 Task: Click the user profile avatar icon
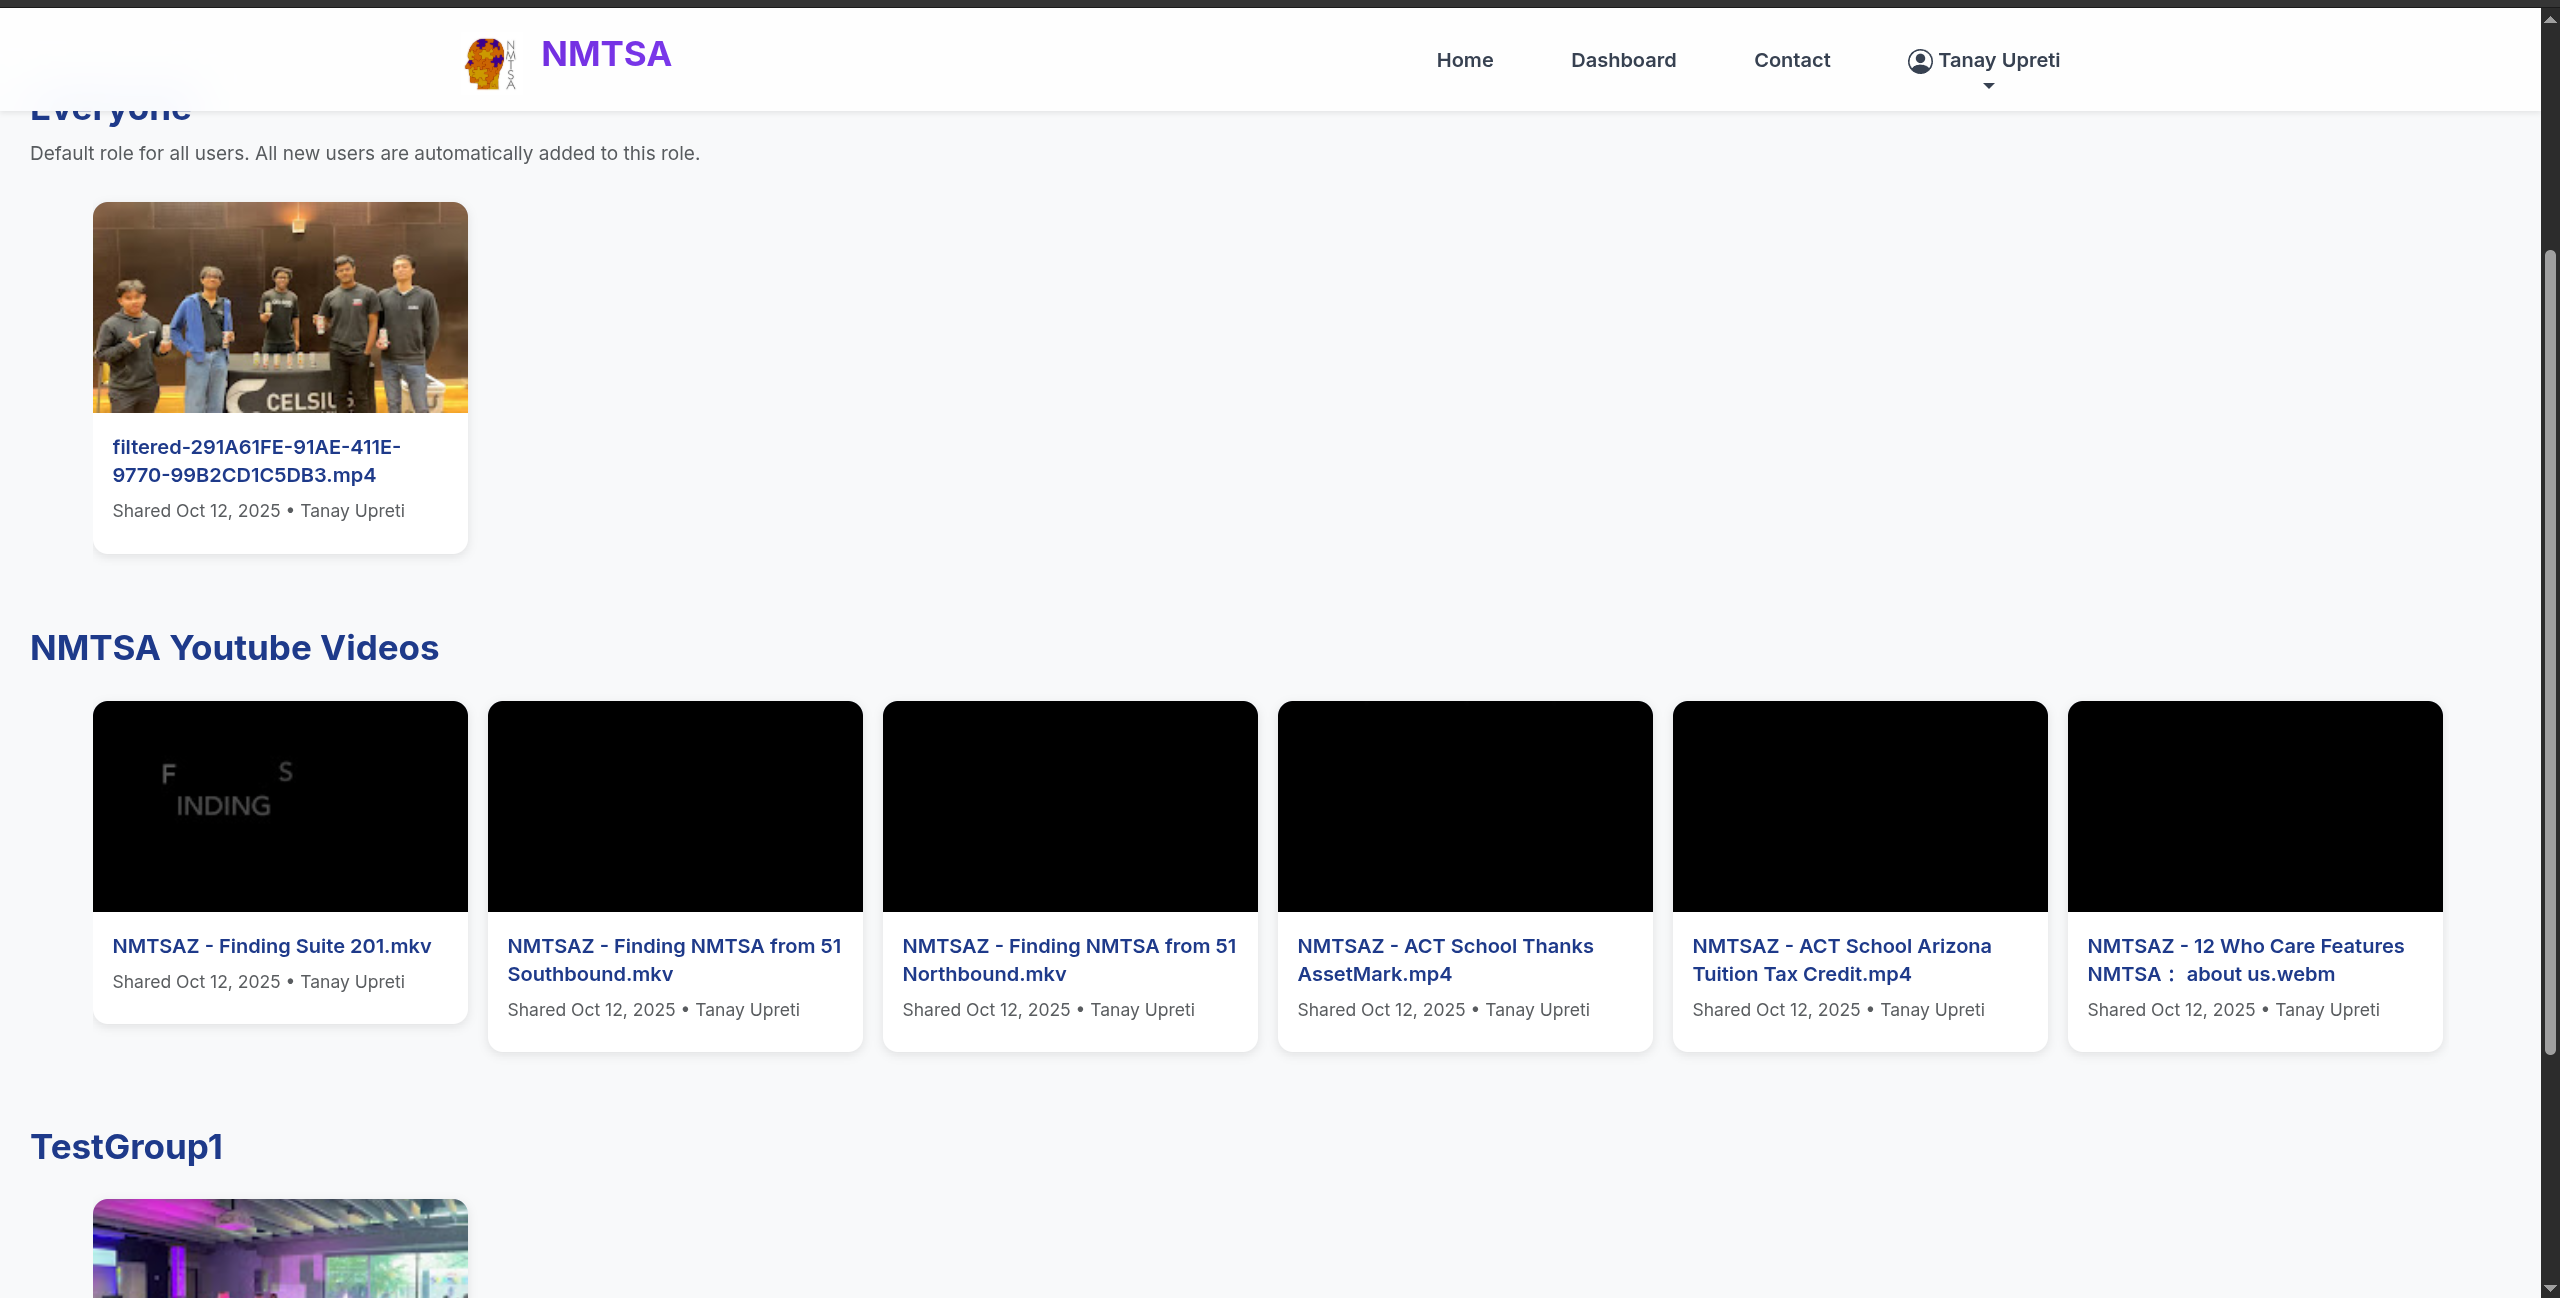pos(1919,61)
